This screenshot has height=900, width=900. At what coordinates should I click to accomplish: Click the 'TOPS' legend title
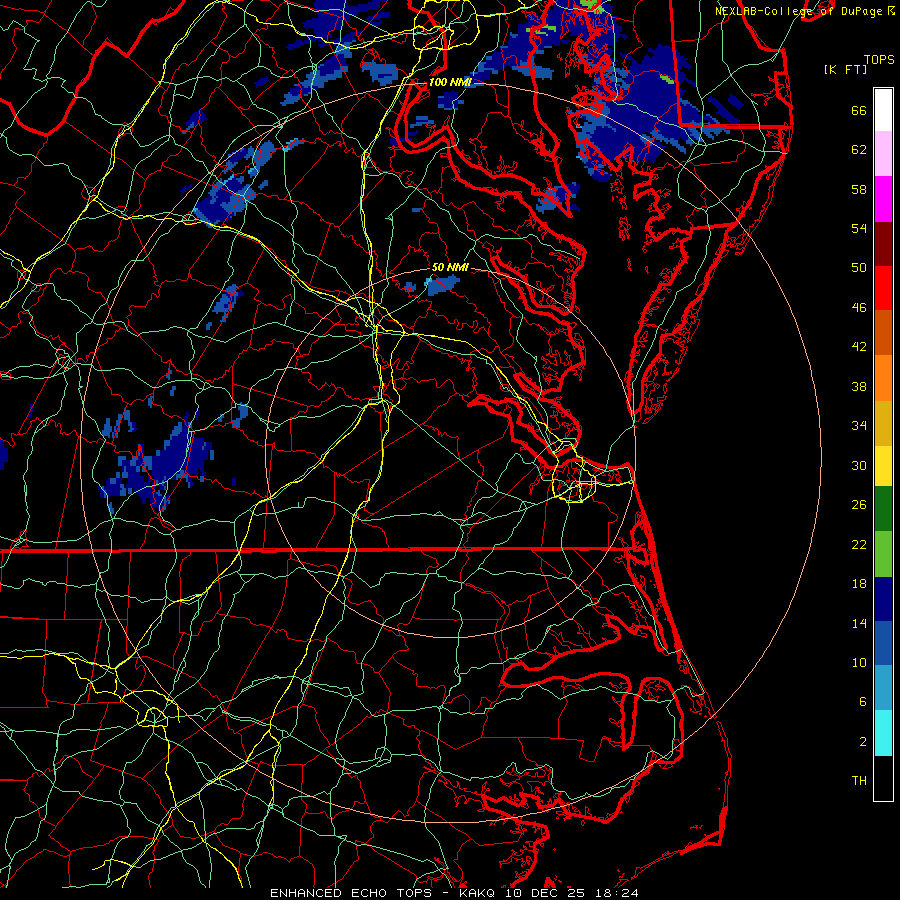click(879, 60)
